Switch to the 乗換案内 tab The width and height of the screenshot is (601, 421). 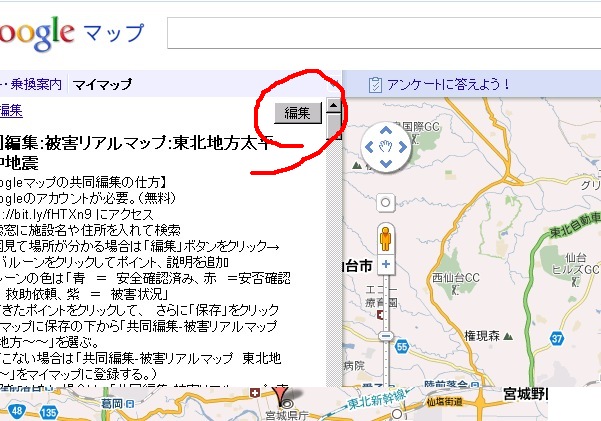[36, 84]
